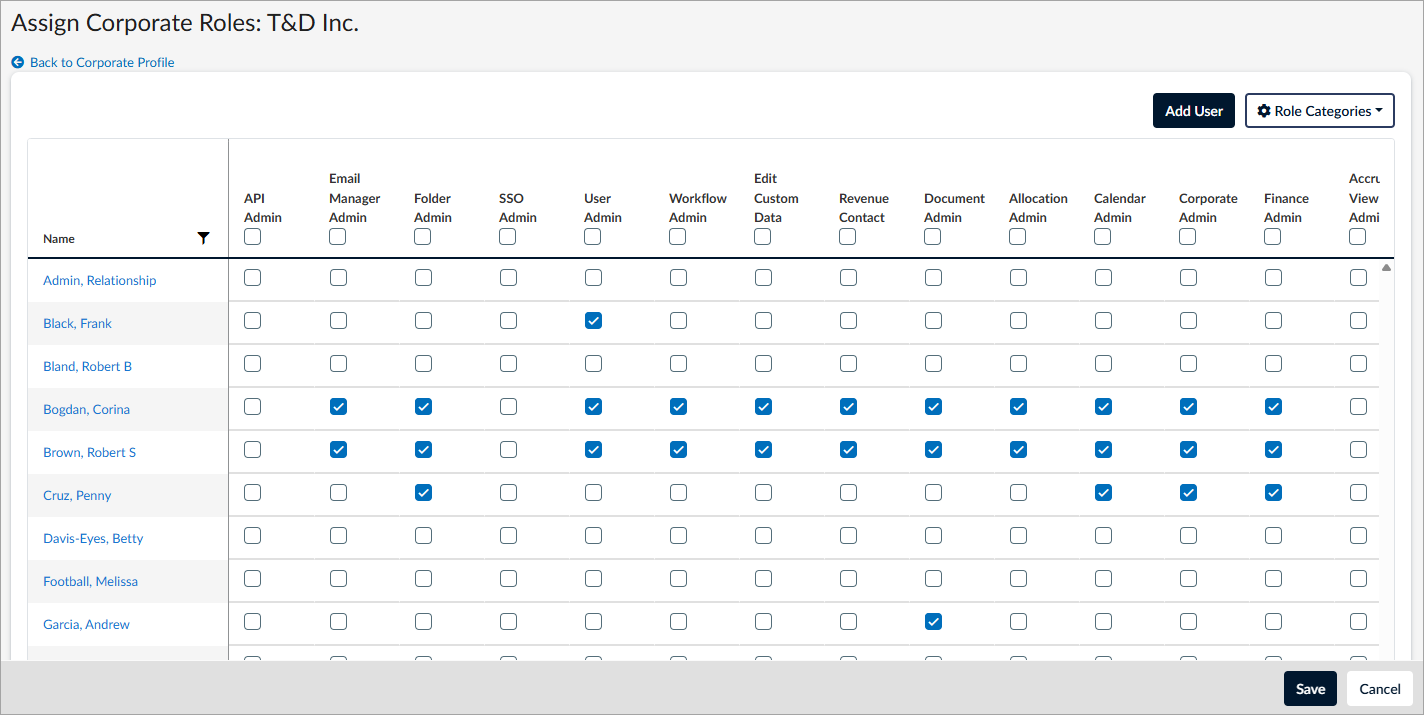
Task: Click the gear icon in Role Categories
Action: (1264, 111)
